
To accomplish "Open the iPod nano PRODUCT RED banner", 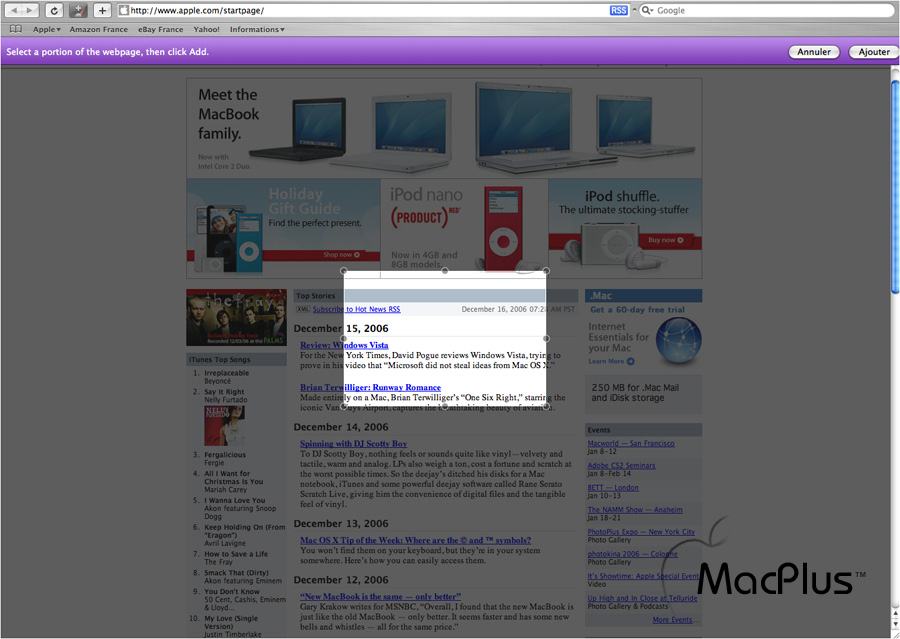I will tap(464, 228).
